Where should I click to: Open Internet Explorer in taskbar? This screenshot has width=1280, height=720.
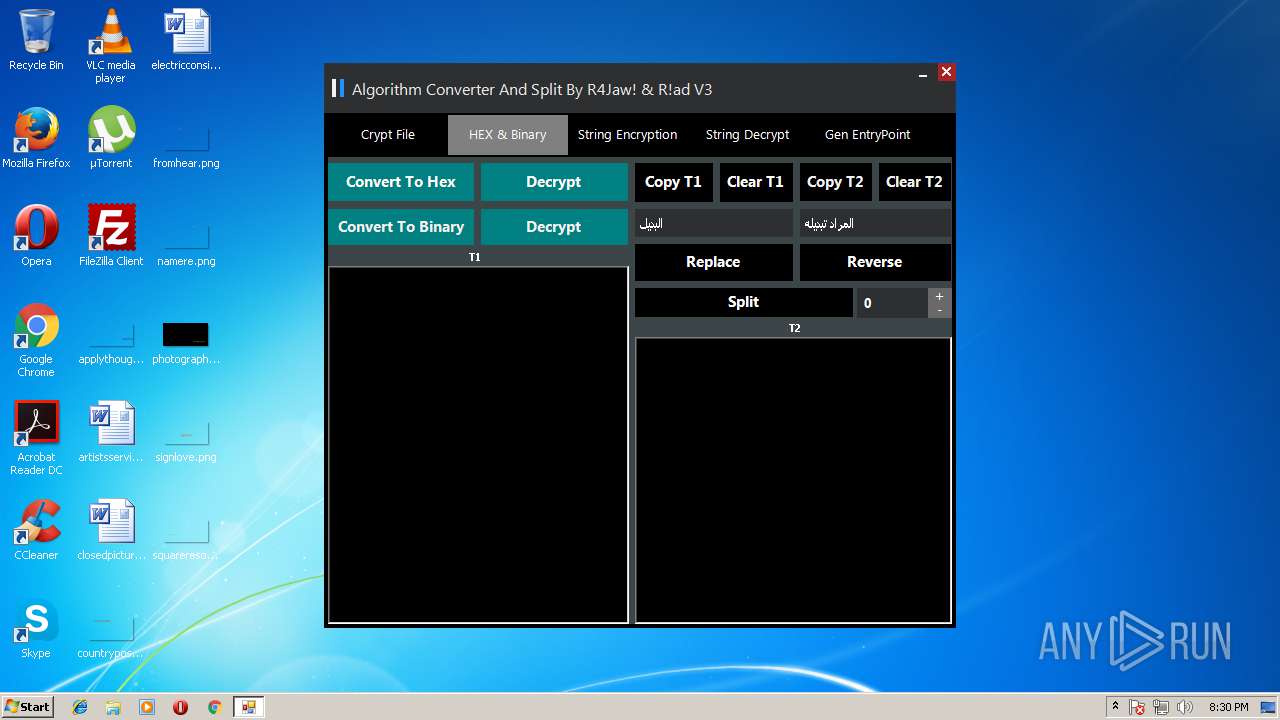(x=80, y=707)
